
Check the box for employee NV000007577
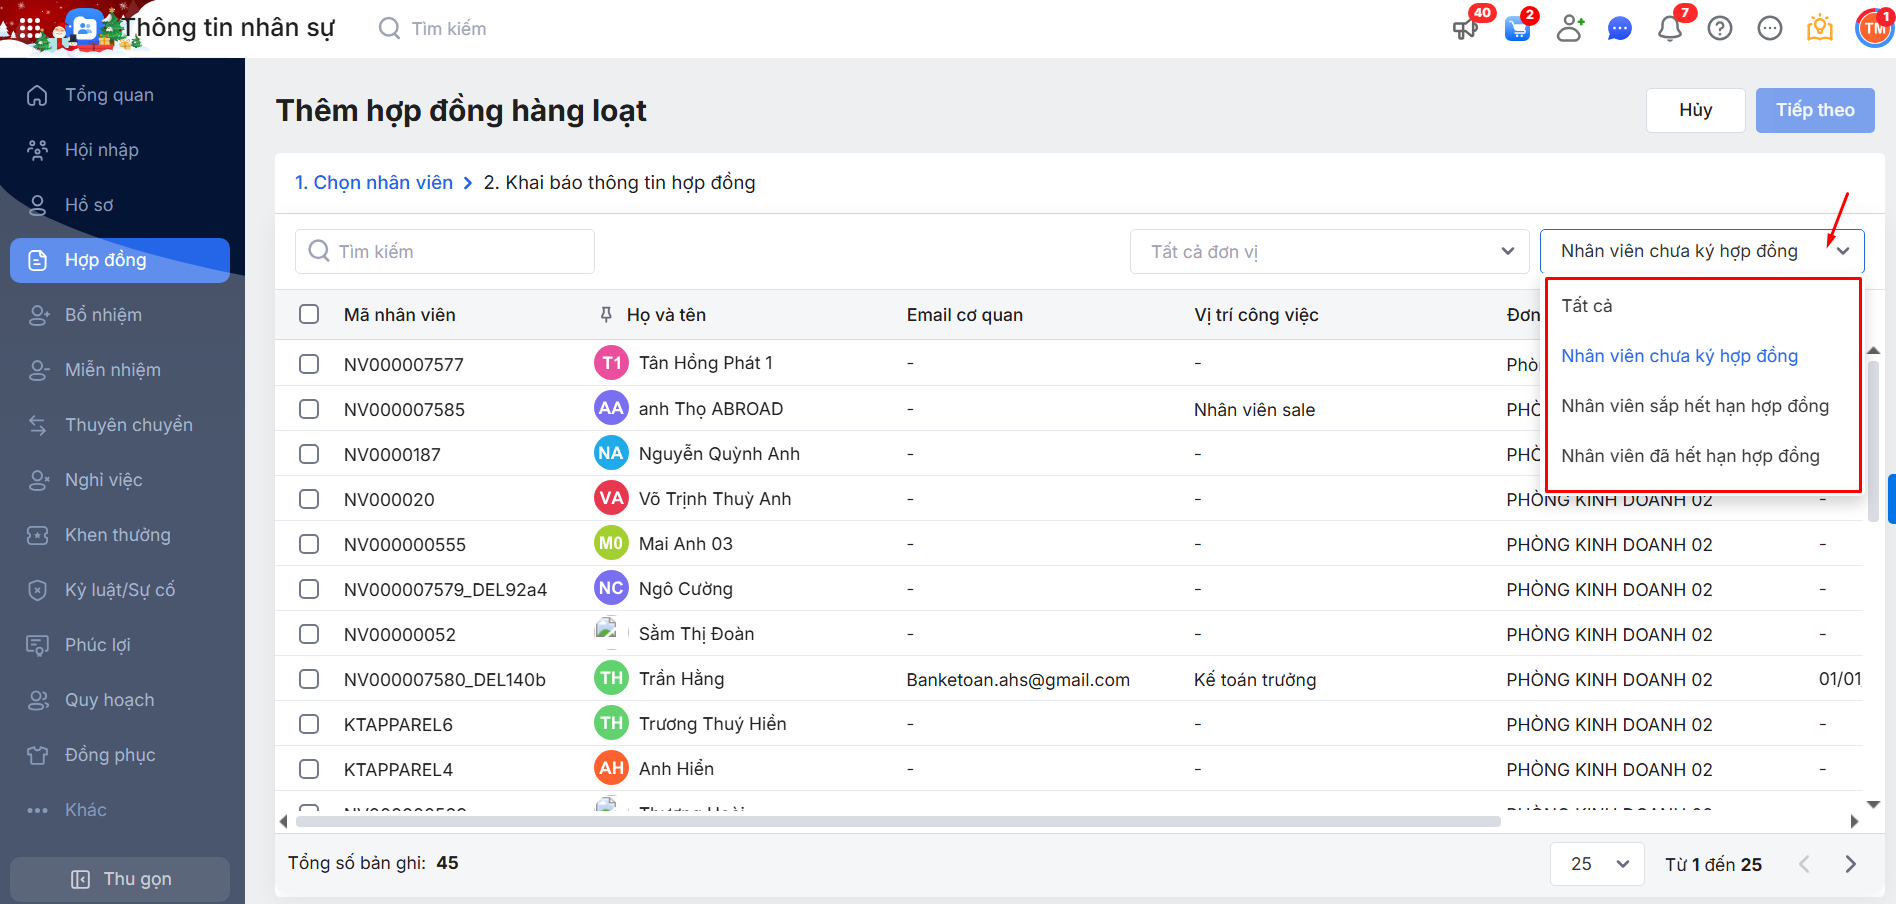coord(309,364)
